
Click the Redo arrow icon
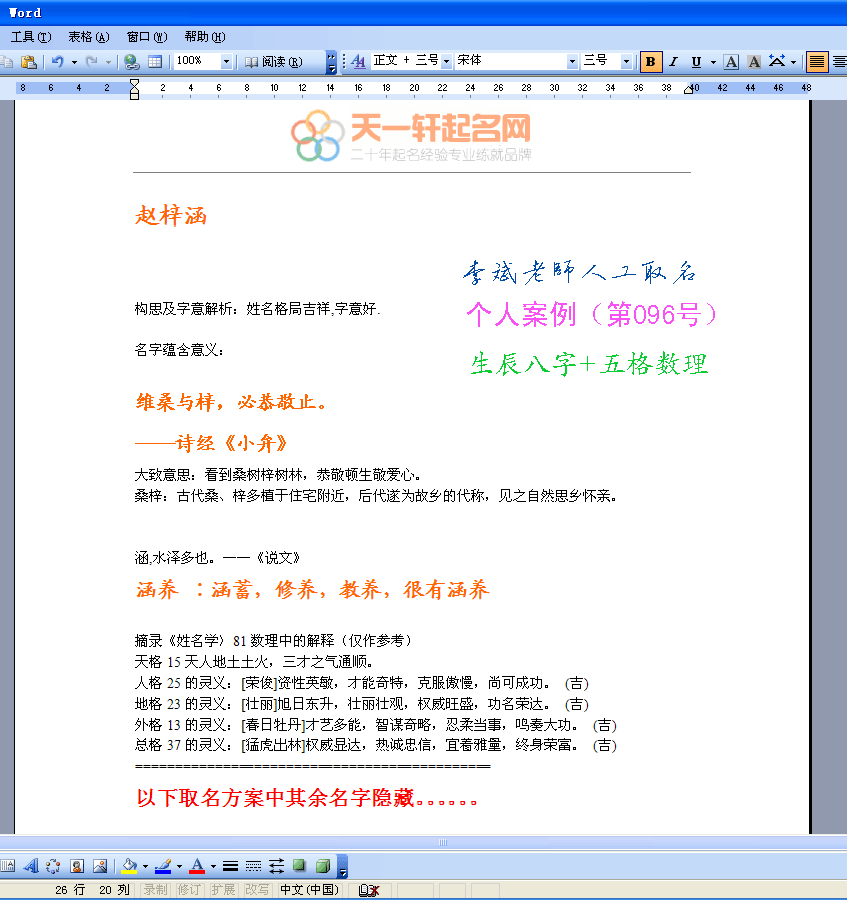91,61
